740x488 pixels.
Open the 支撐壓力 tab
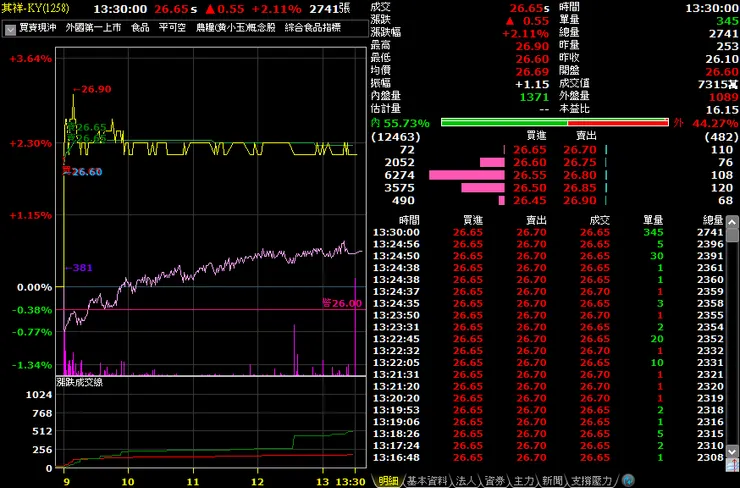pos(591,481)
